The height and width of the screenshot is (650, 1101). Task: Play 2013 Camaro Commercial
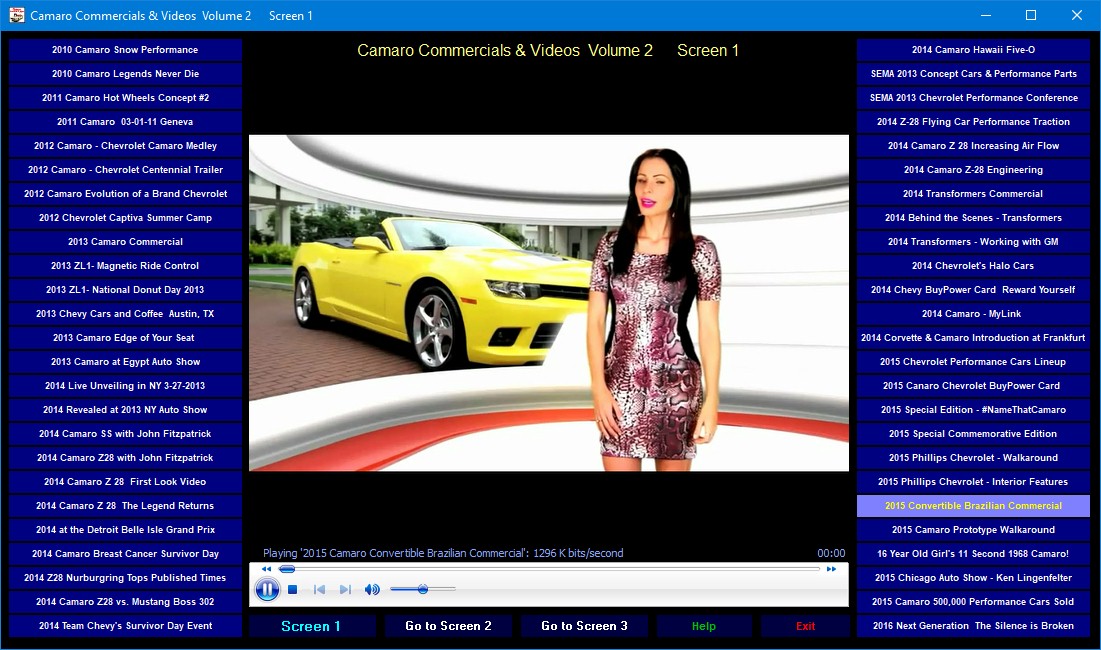coord(125,241)
